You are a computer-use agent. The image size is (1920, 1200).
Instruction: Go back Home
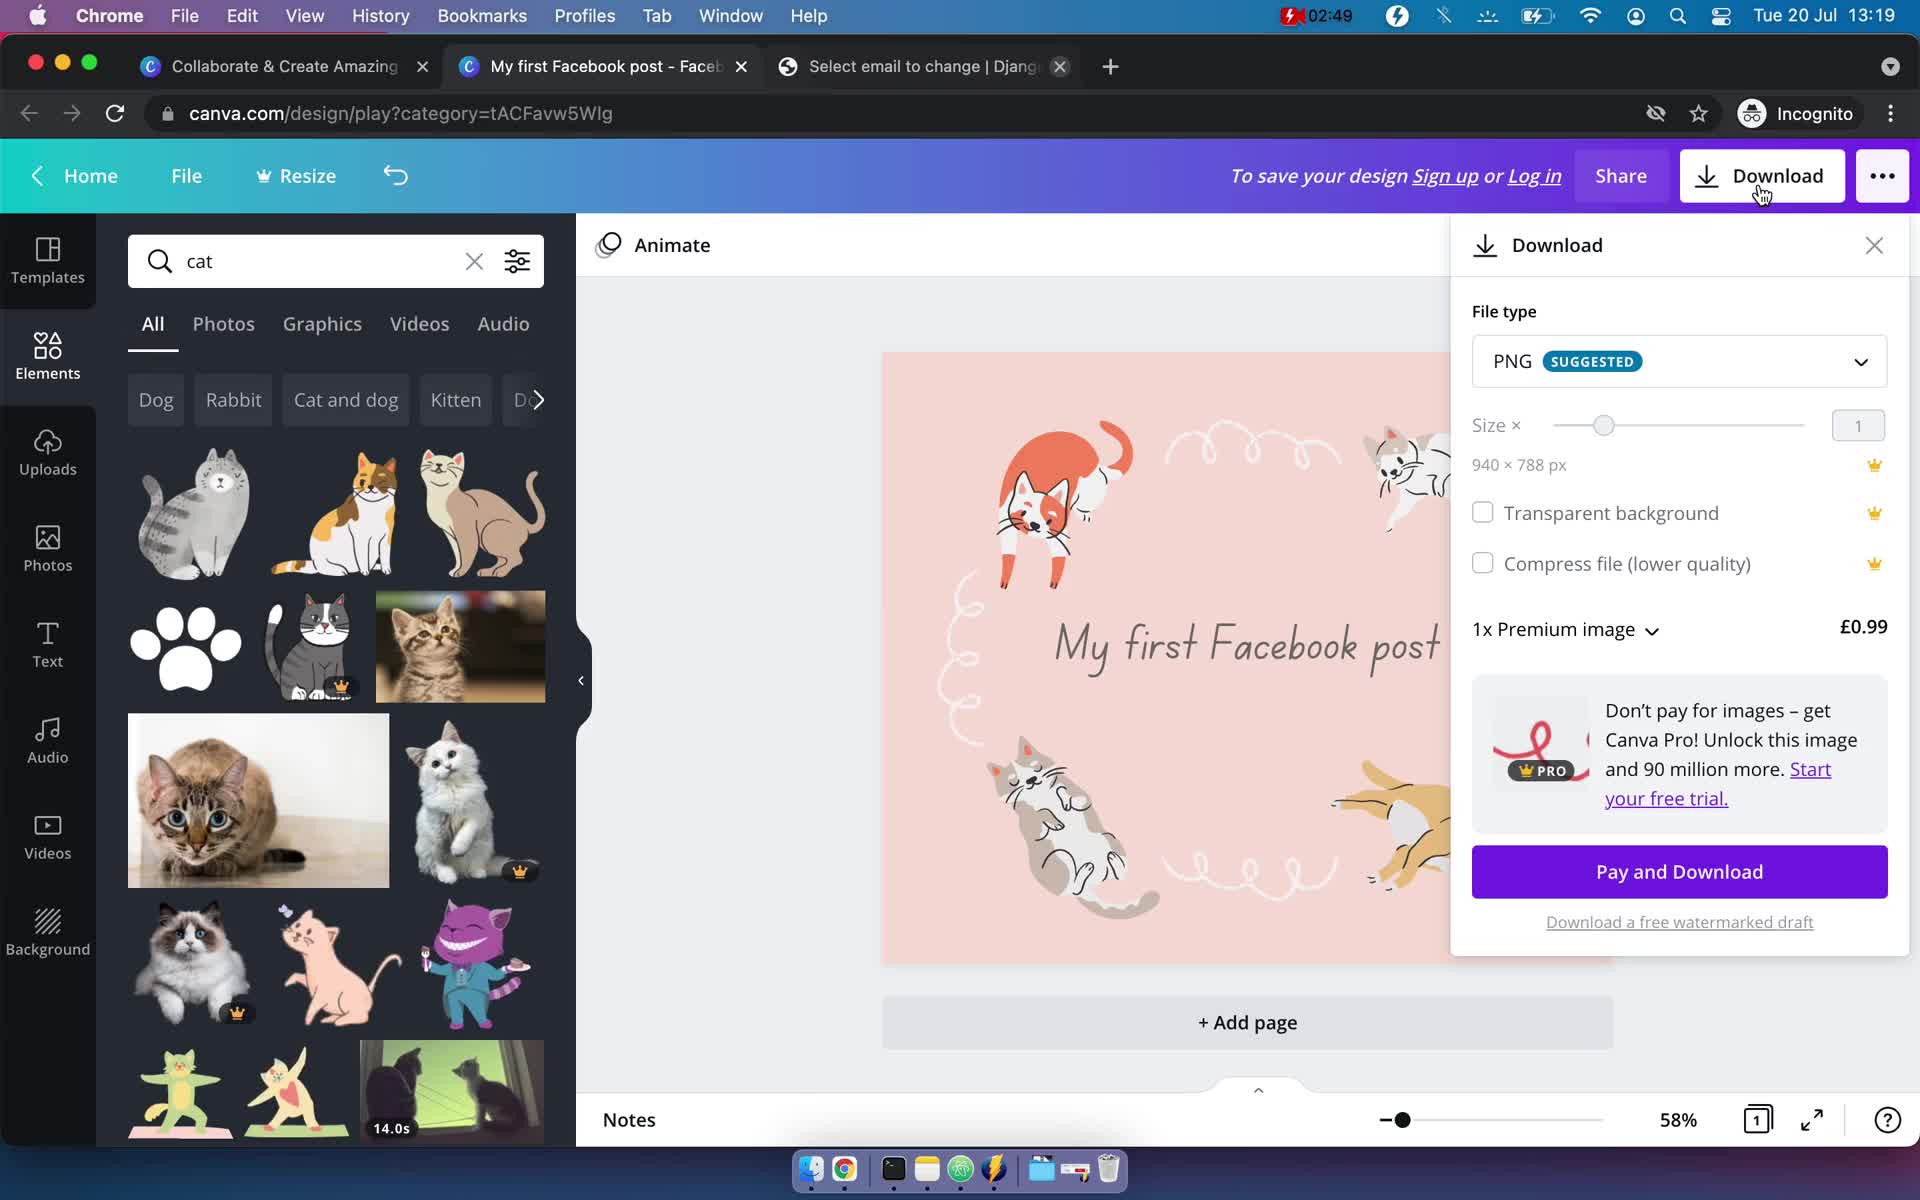tap(75, 176)
